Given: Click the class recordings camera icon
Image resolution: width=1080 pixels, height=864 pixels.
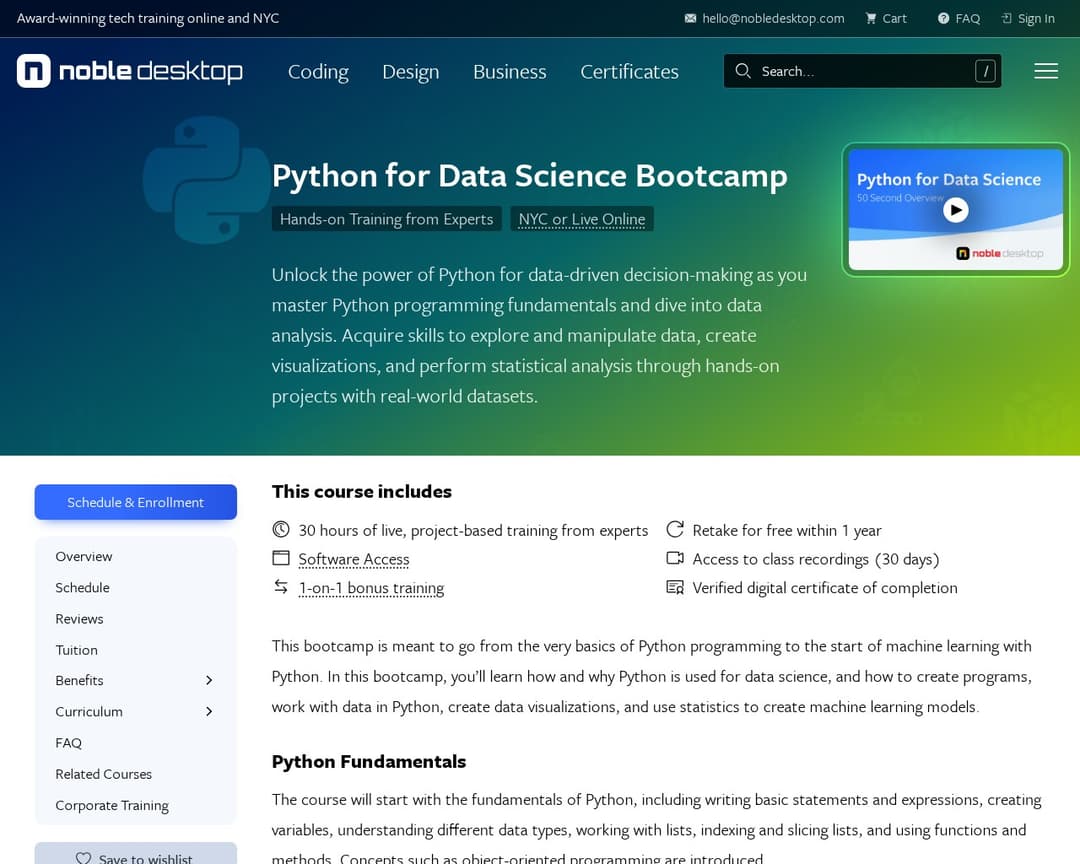Looking at the screenshot, I should pyautogui.click(x=675, y=558).
